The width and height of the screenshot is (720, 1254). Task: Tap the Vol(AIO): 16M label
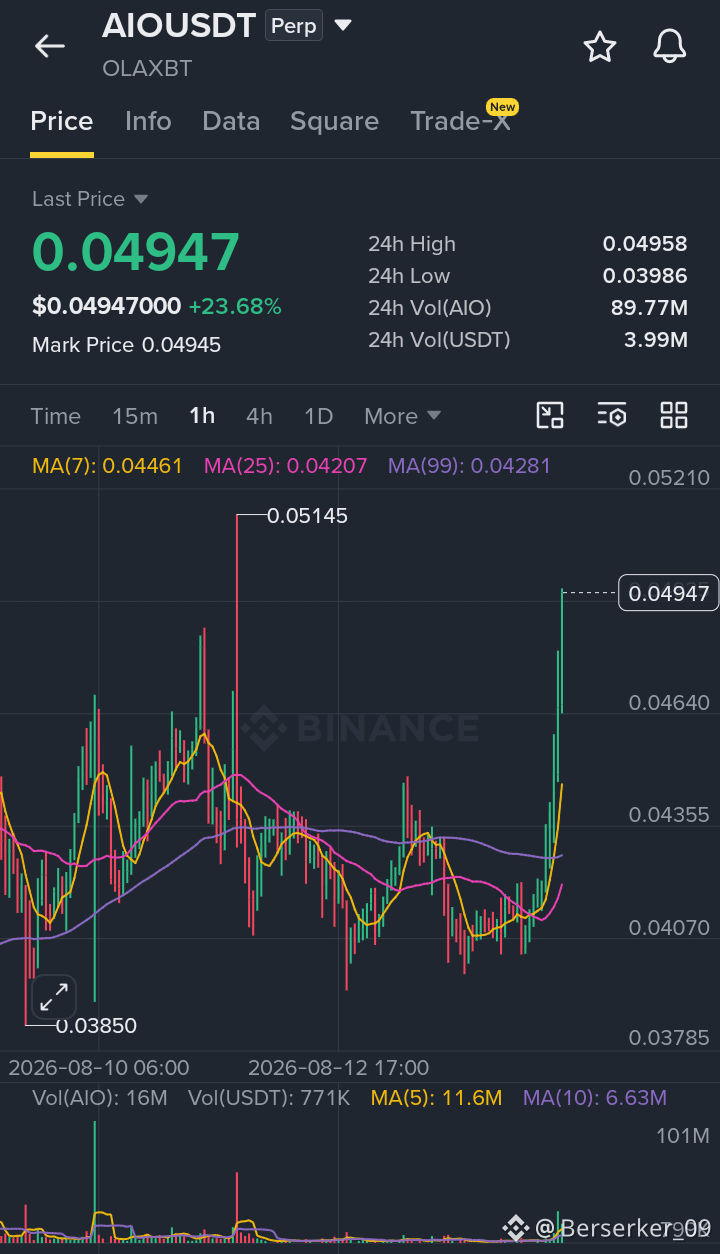[x=100, y=1098]
